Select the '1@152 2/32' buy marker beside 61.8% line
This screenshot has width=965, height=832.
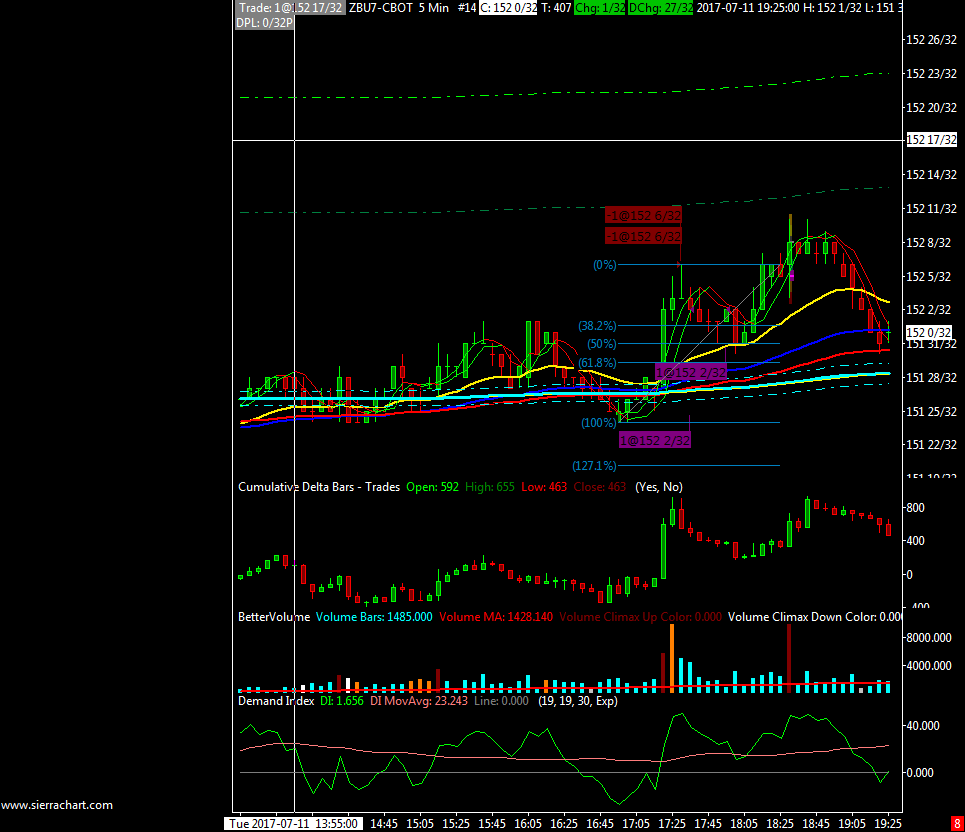coord(691,372)
